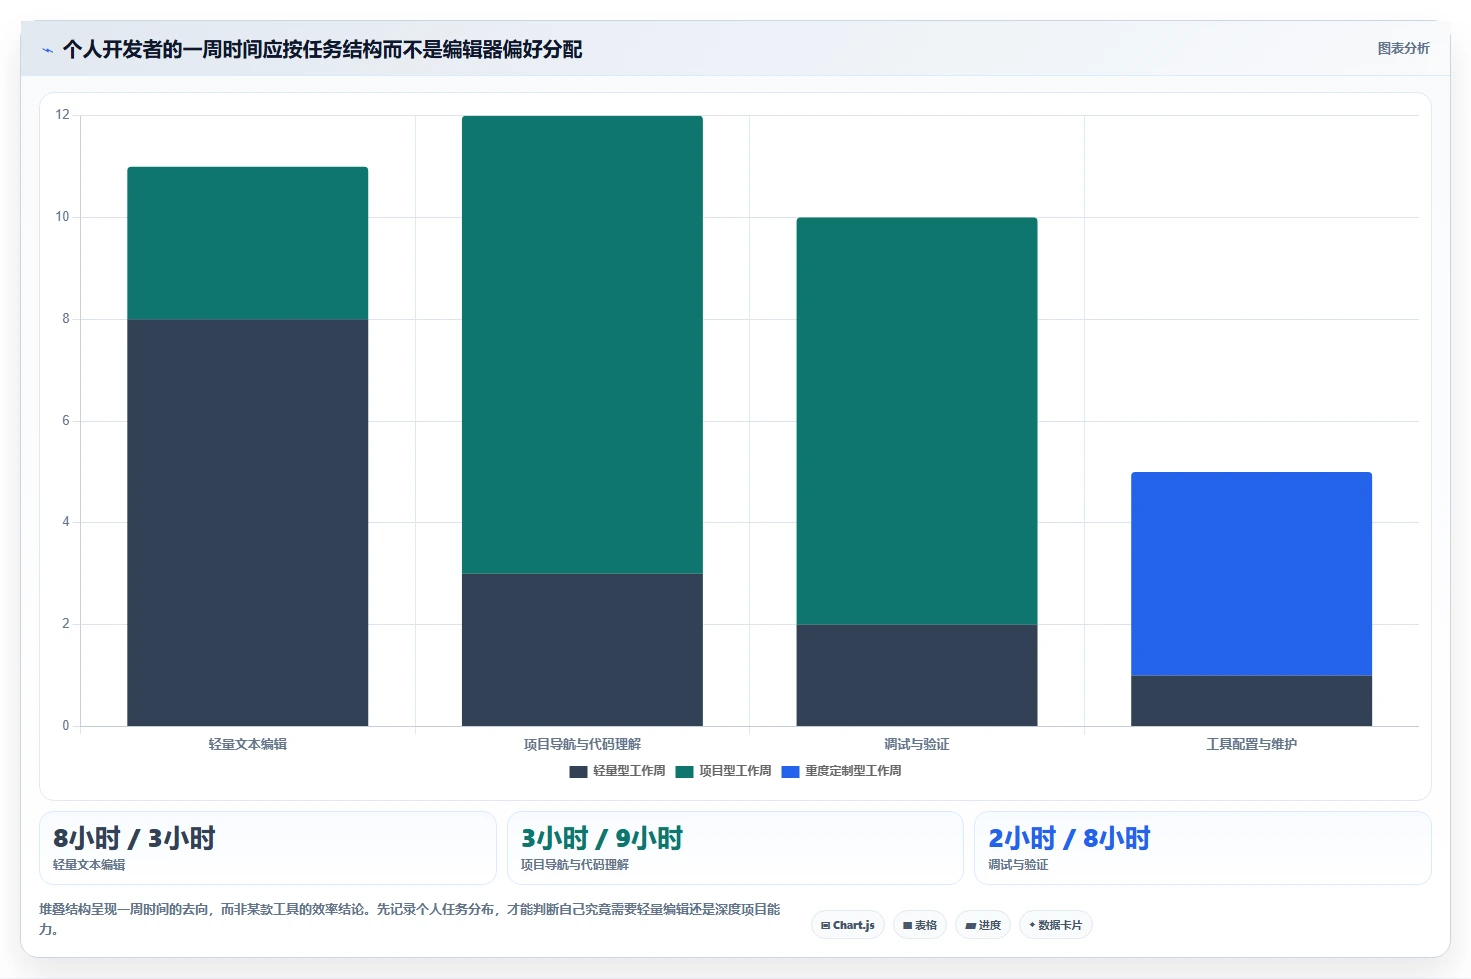Click the y-axis tick label 0
The height and width of the screenshot is (979, 1471).
click(66, 726)
